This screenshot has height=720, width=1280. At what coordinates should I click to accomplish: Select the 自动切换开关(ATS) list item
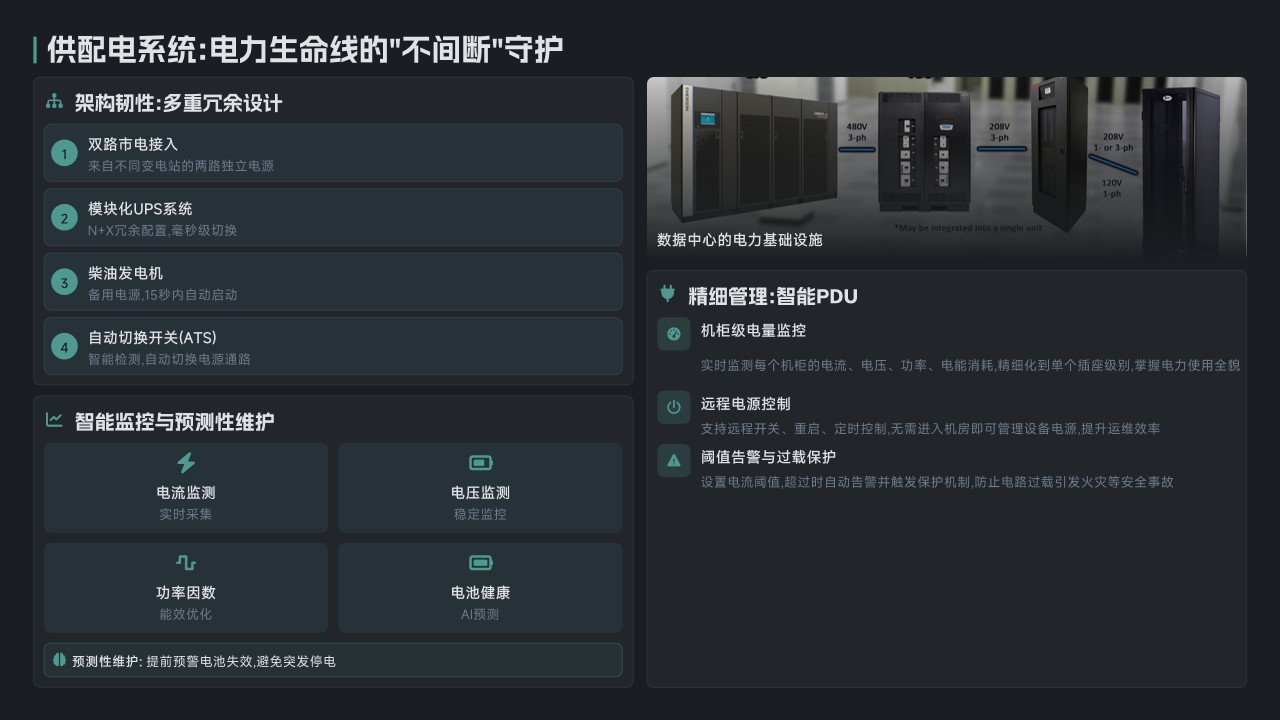332,346
